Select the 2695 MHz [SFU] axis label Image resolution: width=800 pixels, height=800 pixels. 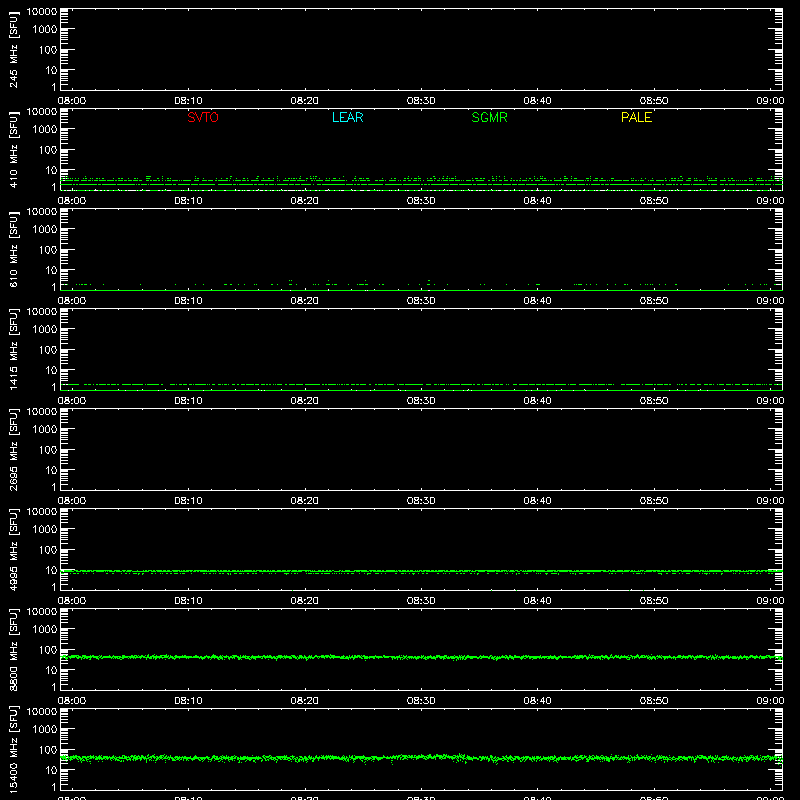tap(13, 449)
